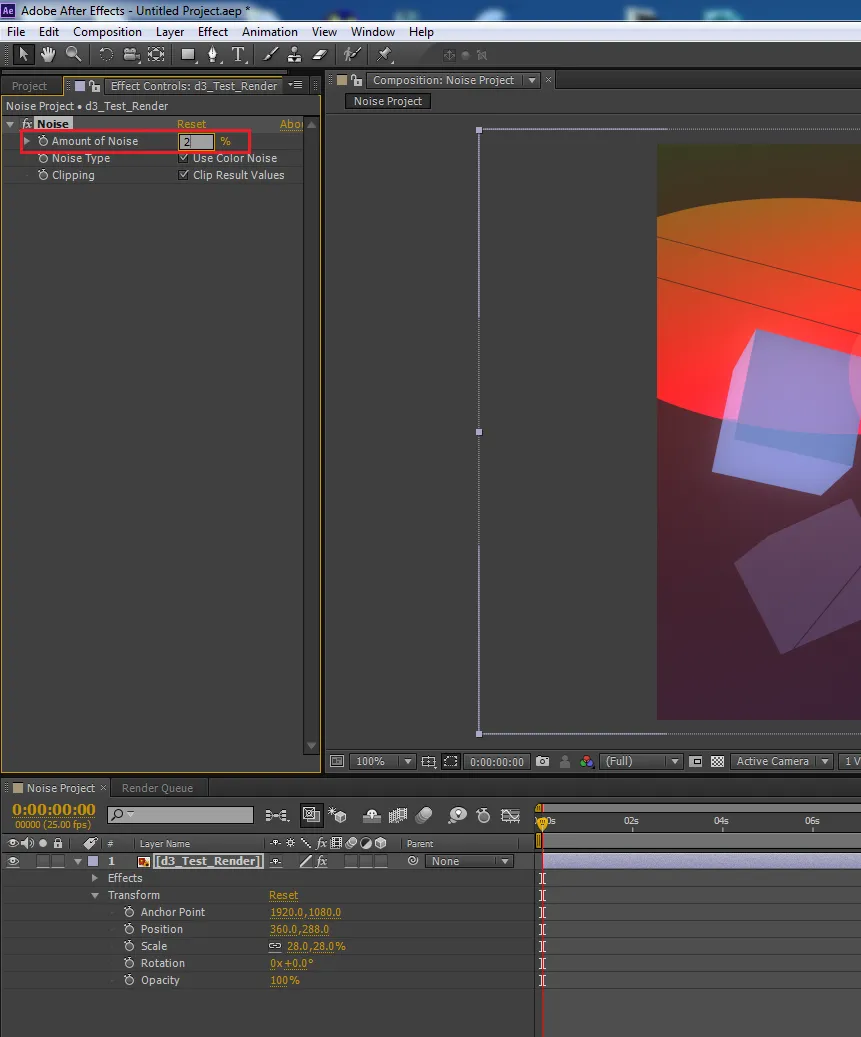Select the Hand tool in the toolbar

pyautogui.click(x=46, y=55)
